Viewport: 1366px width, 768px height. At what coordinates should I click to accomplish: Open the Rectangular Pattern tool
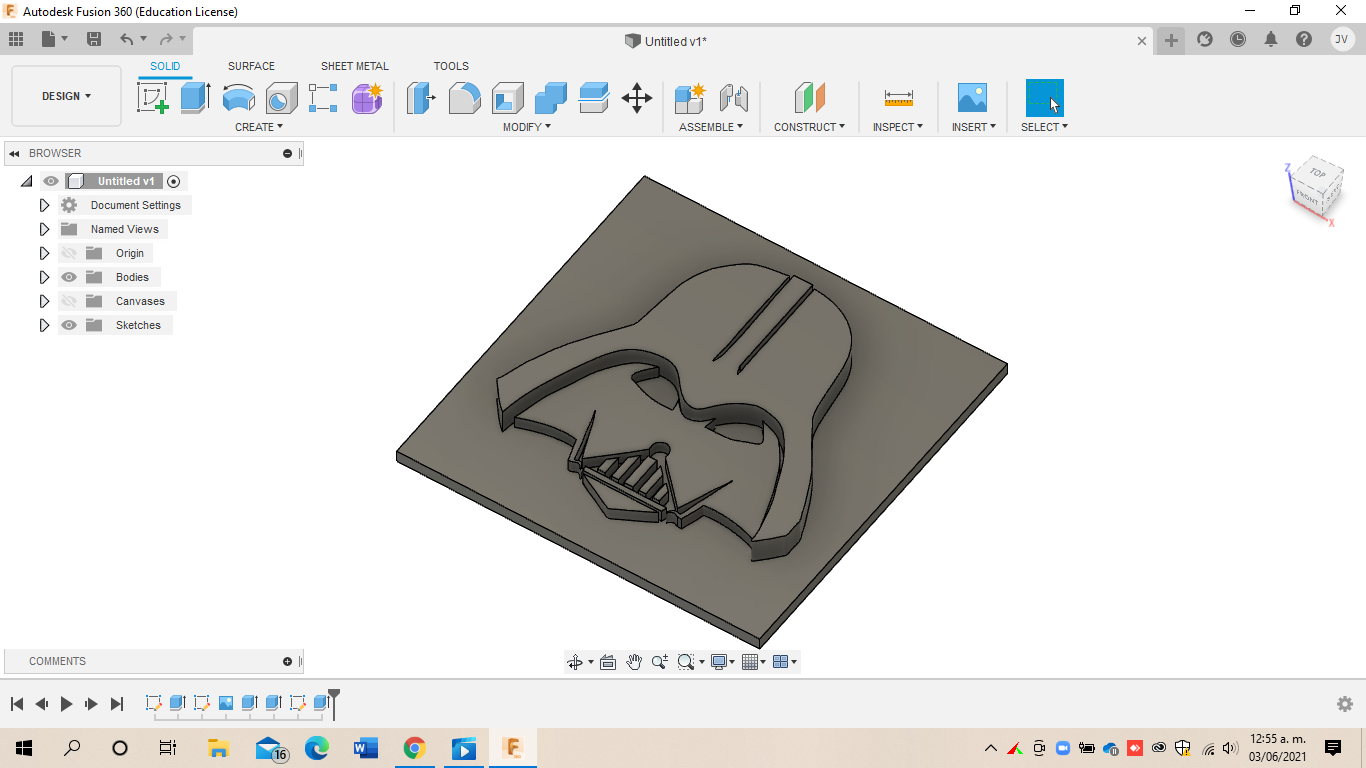[x=323, y=98]
